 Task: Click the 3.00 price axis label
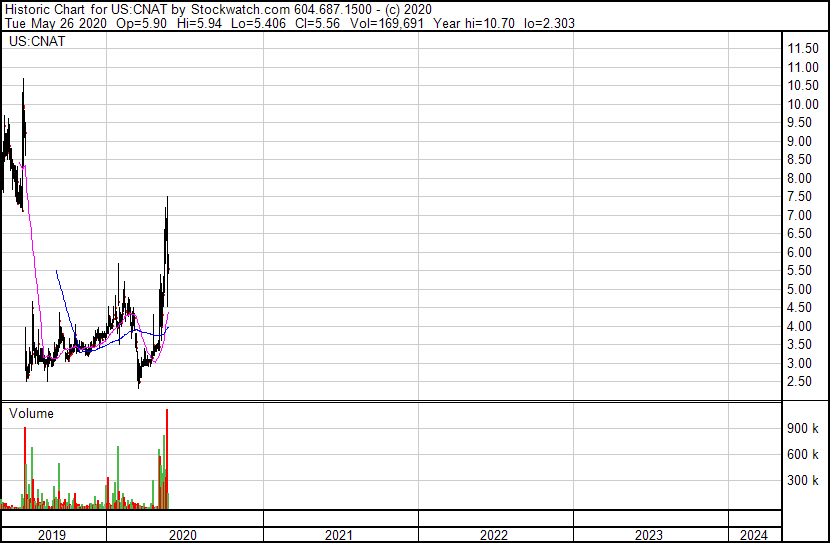click(x=799, y=364)
